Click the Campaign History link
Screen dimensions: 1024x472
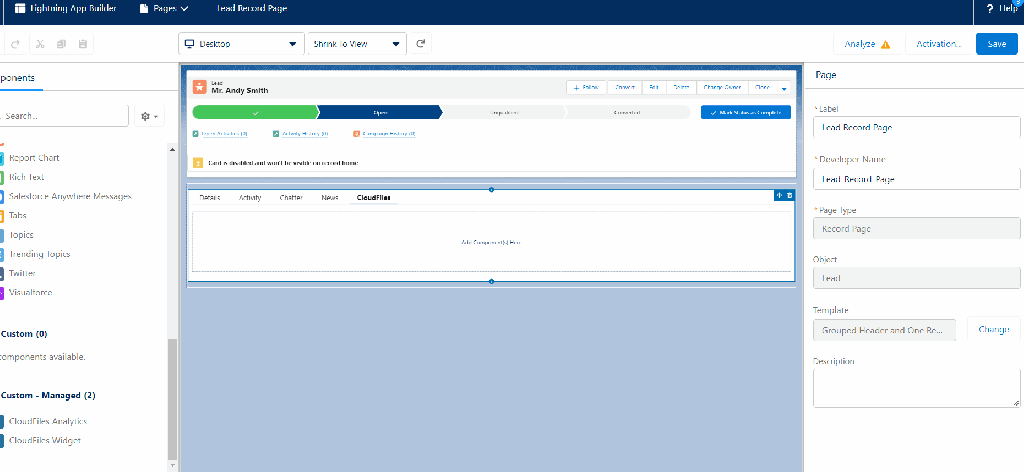[x=389, y=133]
